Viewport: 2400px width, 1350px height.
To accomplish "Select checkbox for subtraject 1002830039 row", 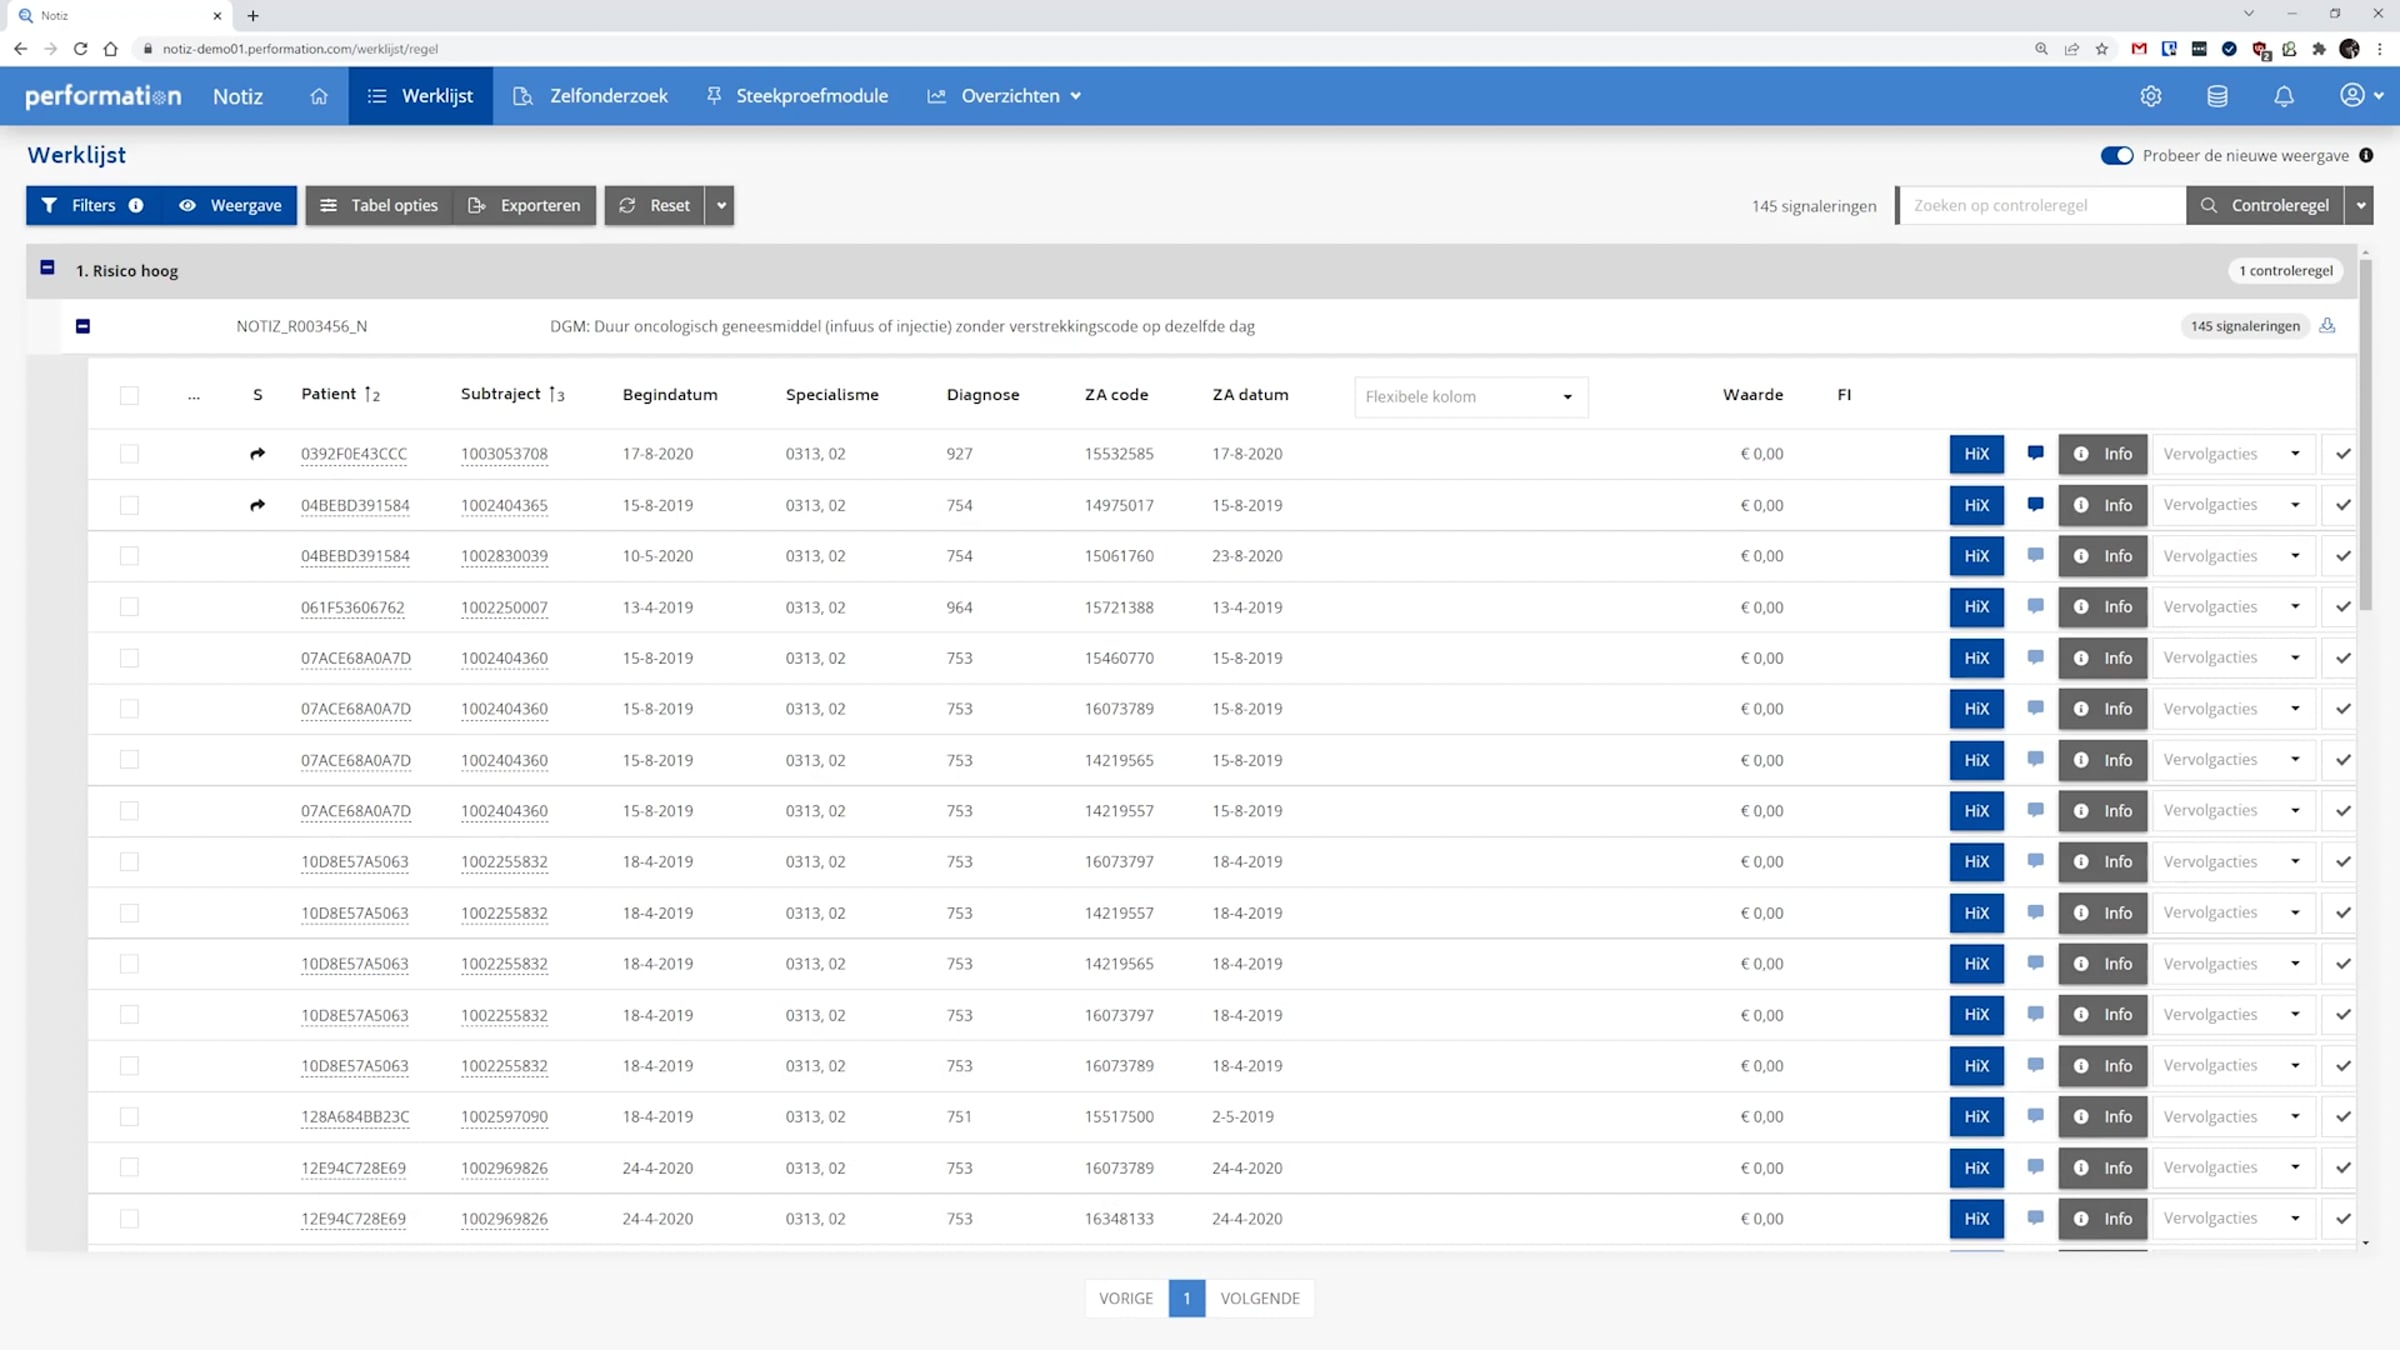I will pos(129,556).
